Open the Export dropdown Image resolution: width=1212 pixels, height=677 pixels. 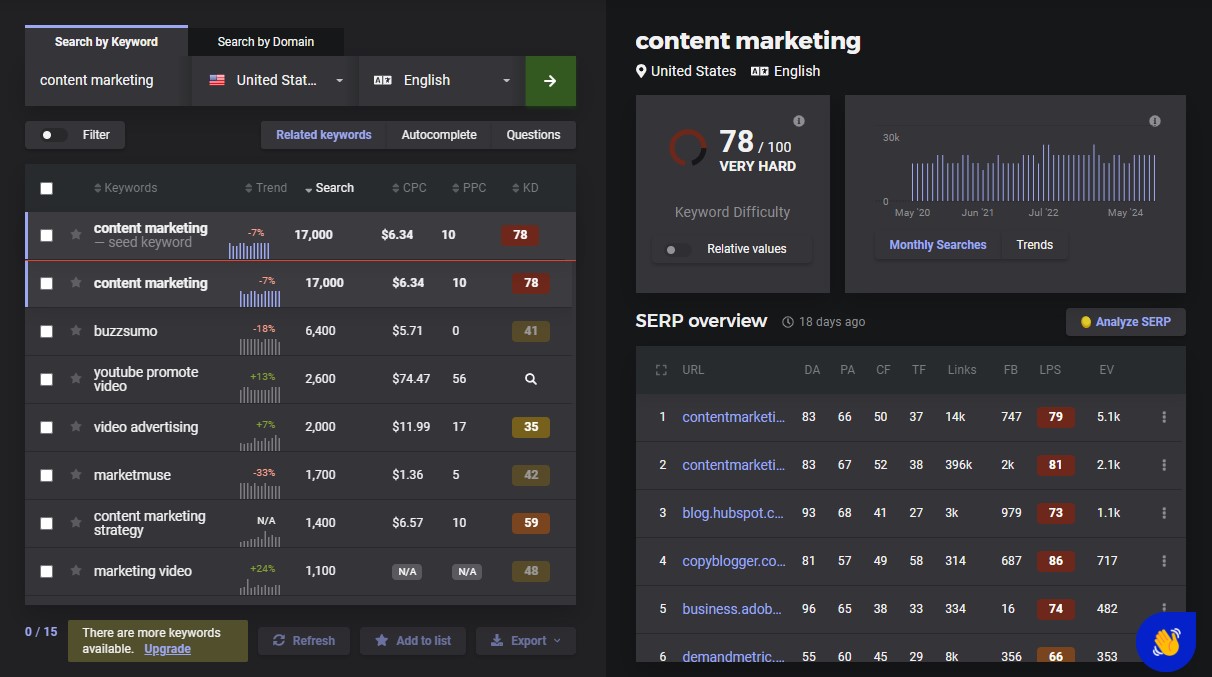click(x=526, y=641)
